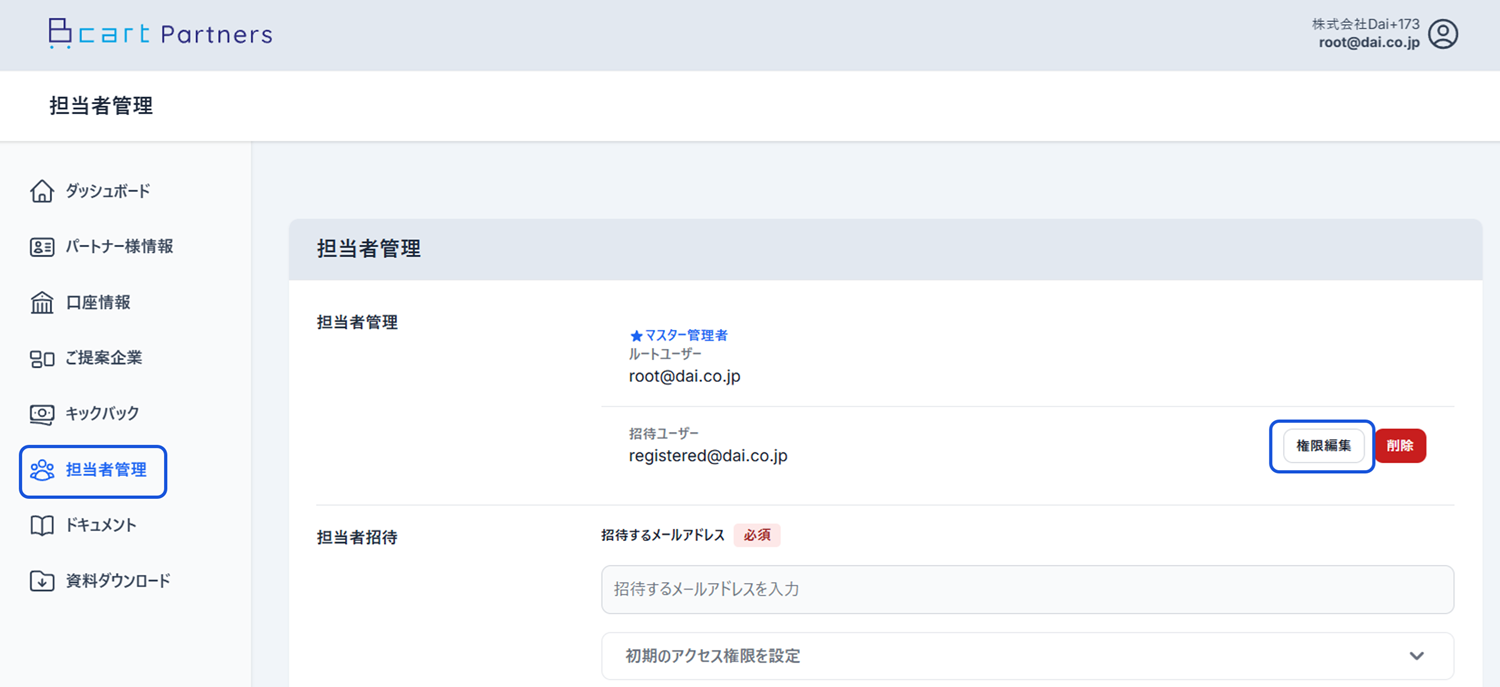The image size is (1500, 687).
Task: Click the ルートユーザー label
Action: 665,354
